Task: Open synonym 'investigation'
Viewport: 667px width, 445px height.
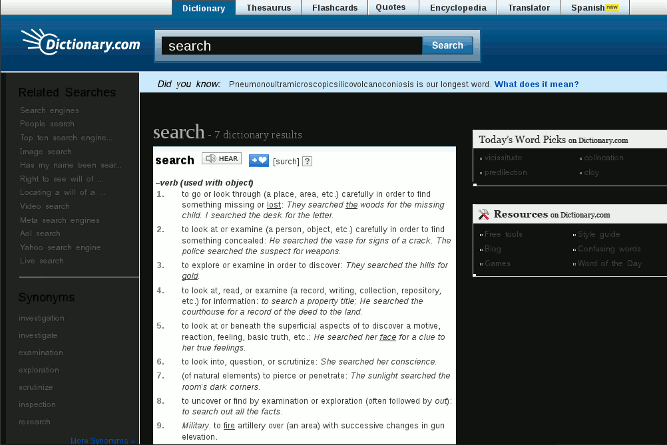Action: [41, 318]
